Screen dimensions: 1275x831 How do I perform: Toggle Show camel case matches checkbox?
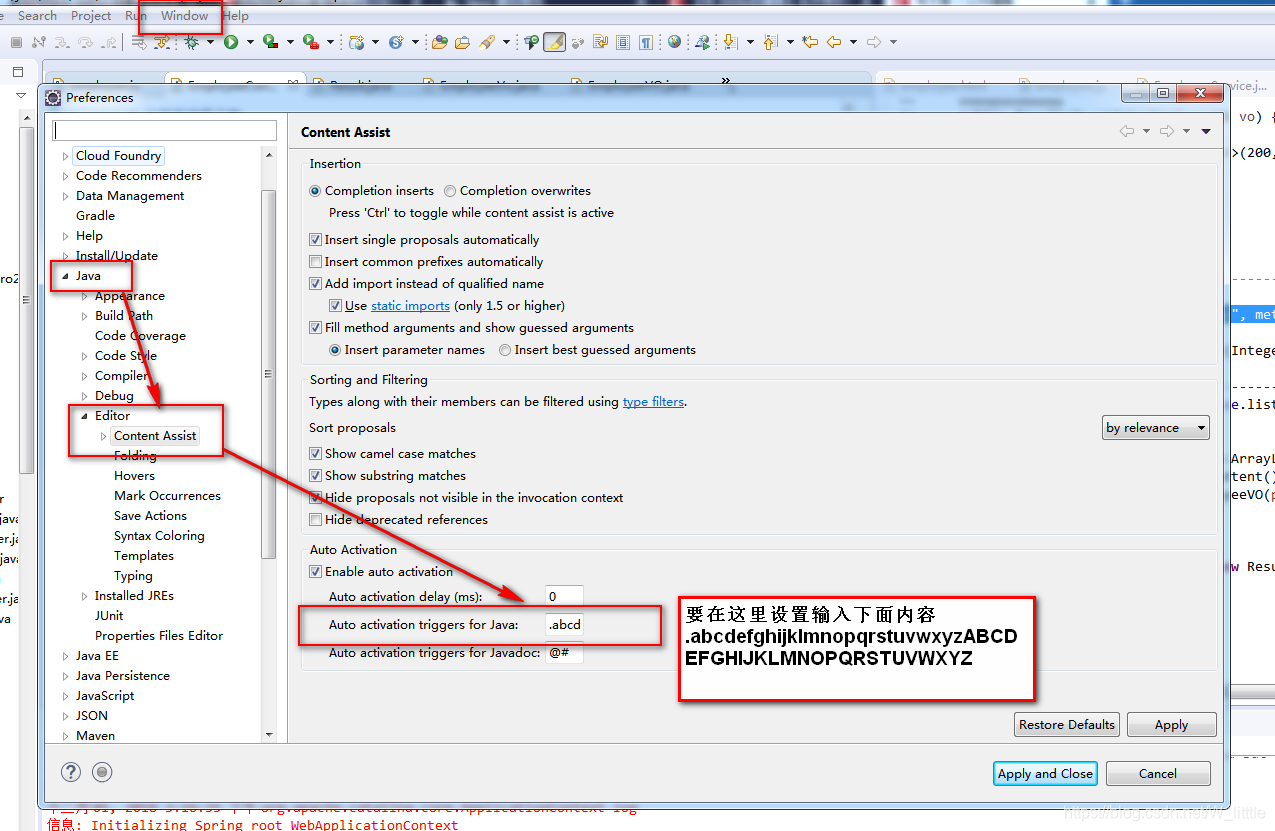tap(316, 454)
